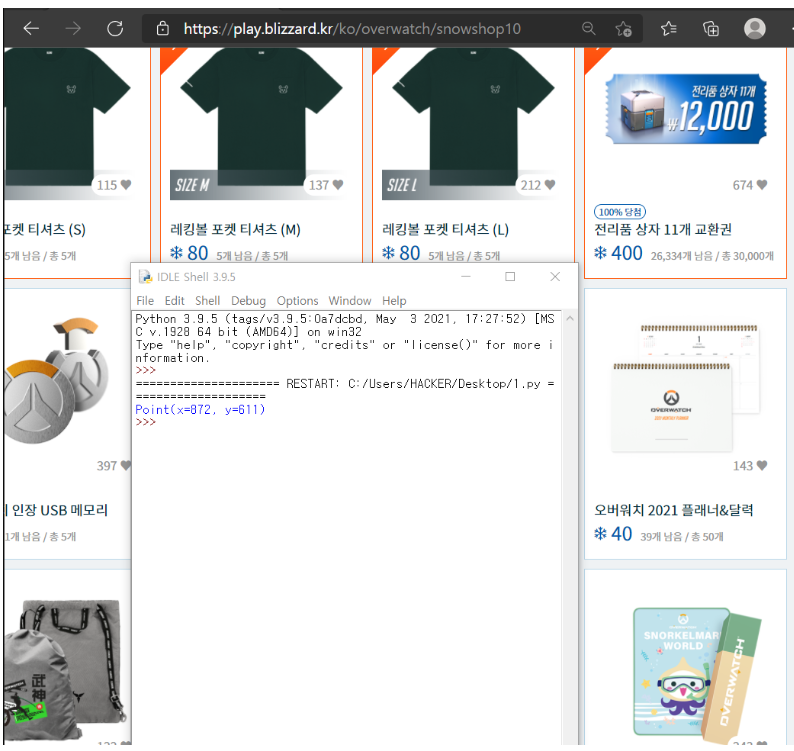Open the Overwatch USB memory image

[57, 381]
